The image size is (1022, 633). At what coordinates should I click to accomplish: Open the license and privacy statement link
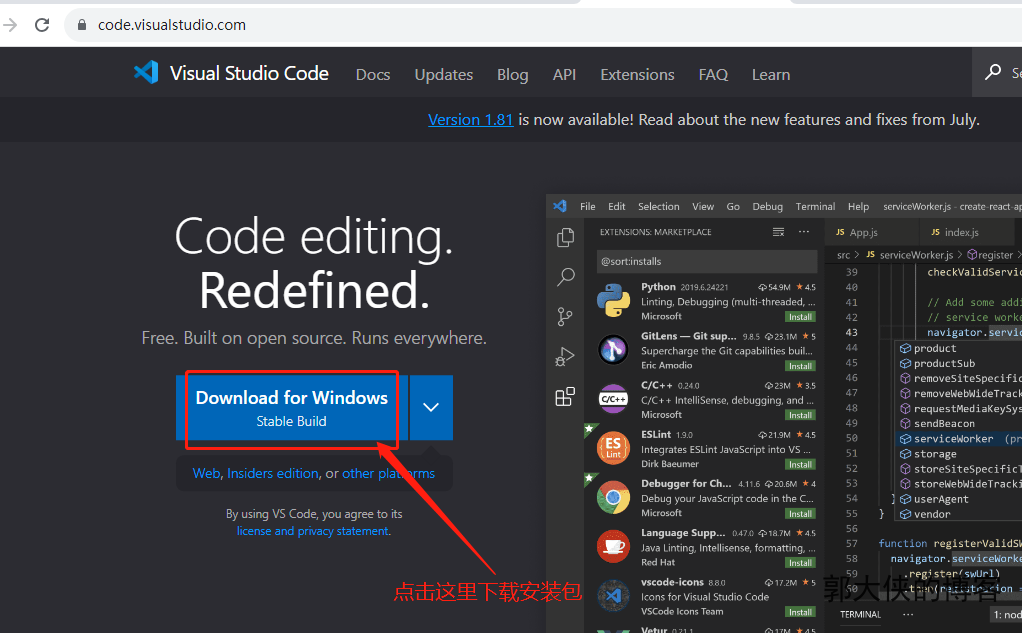pos(313,531)
